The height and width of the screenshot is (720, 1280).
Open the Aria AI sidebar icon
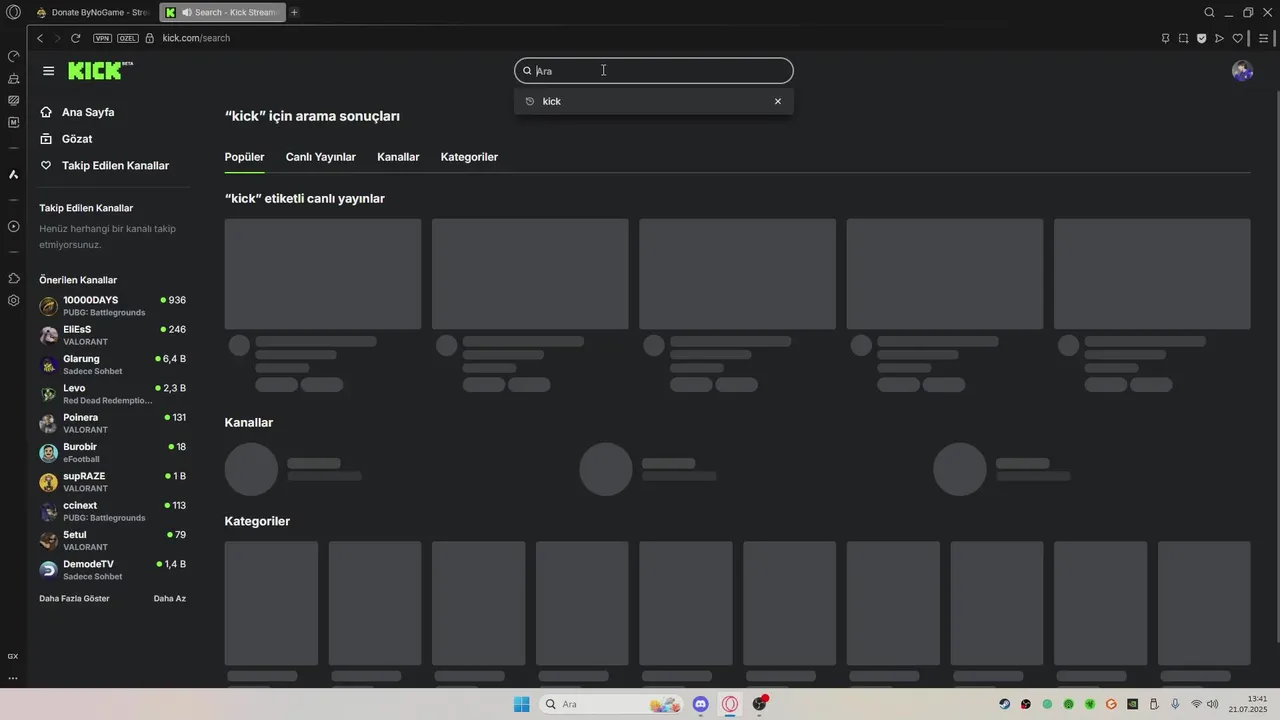tap(13, 174)
